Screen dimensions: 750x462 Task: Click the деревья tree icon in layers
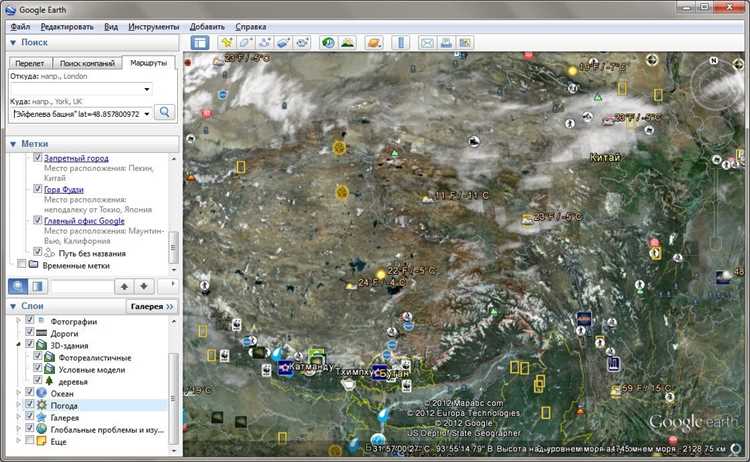(49, 381)
